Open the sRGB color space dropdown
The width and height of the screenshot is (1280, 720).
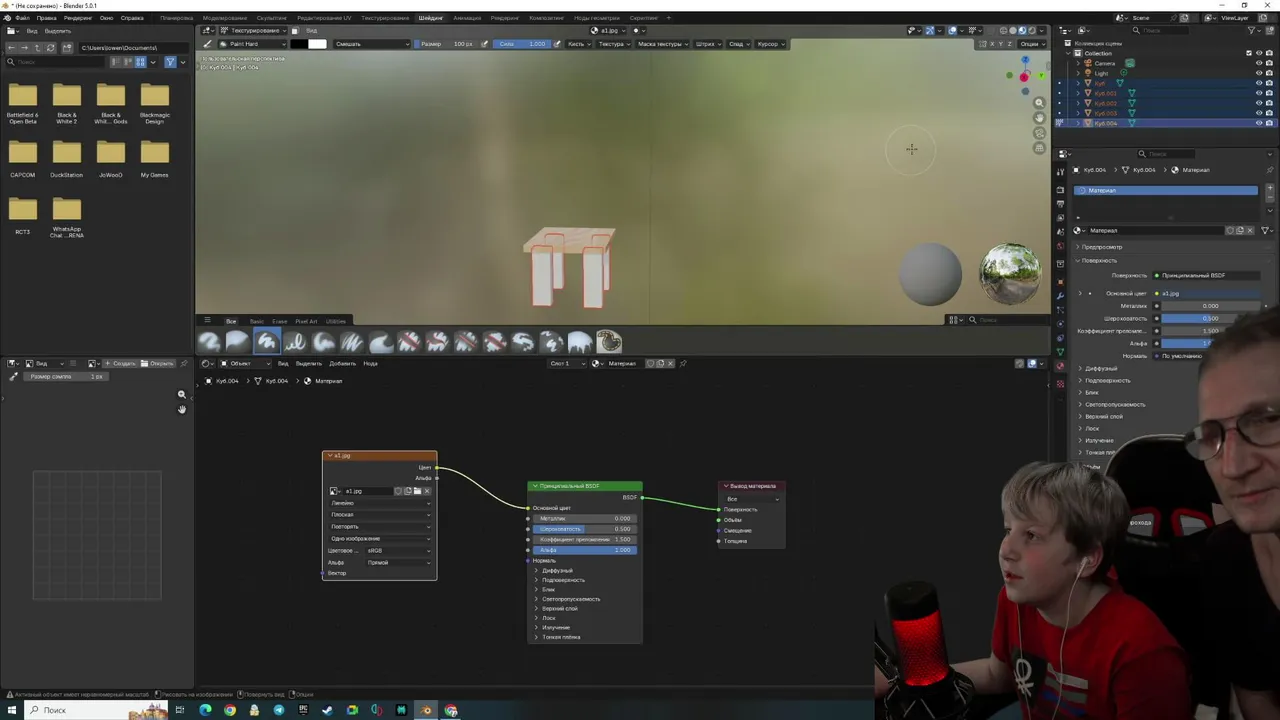coord(398,551)
